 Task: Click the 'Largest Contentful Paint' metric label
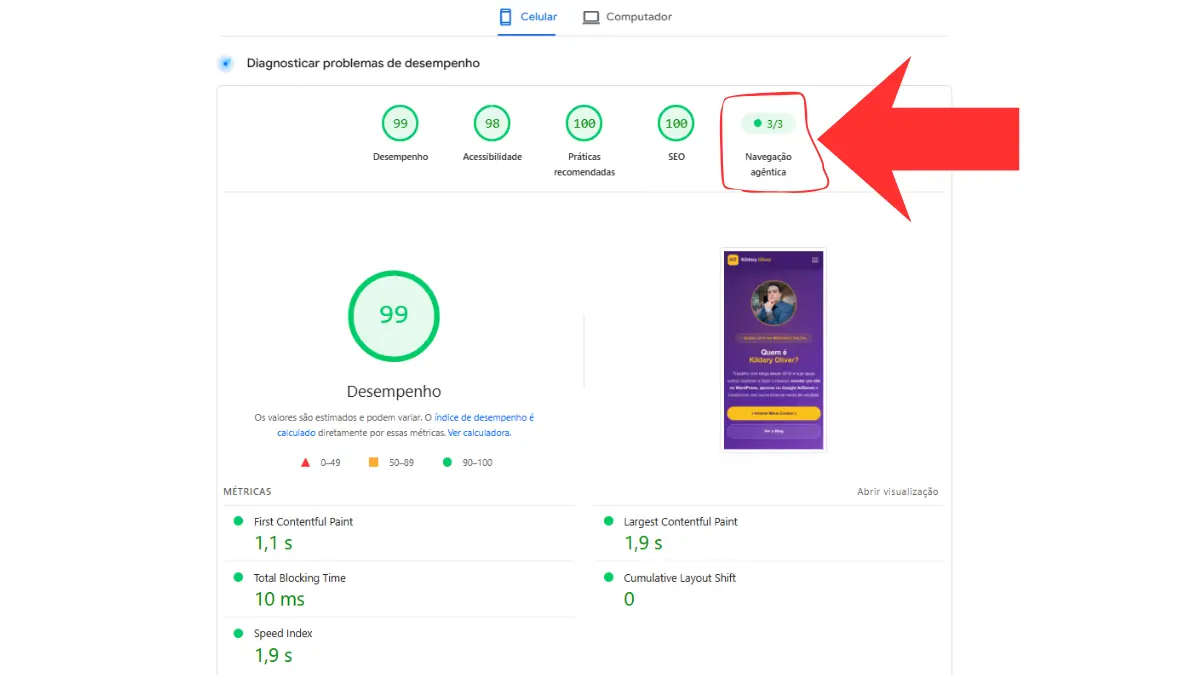tap(681, 522)
